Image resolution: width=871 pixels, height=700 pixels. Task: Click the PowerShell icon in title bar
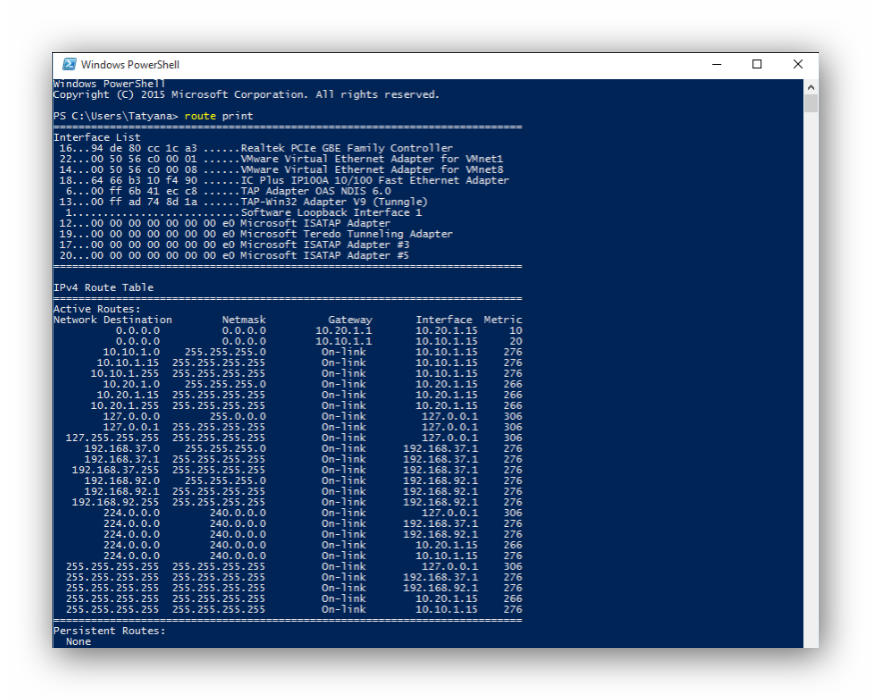[x=69, y=64]
